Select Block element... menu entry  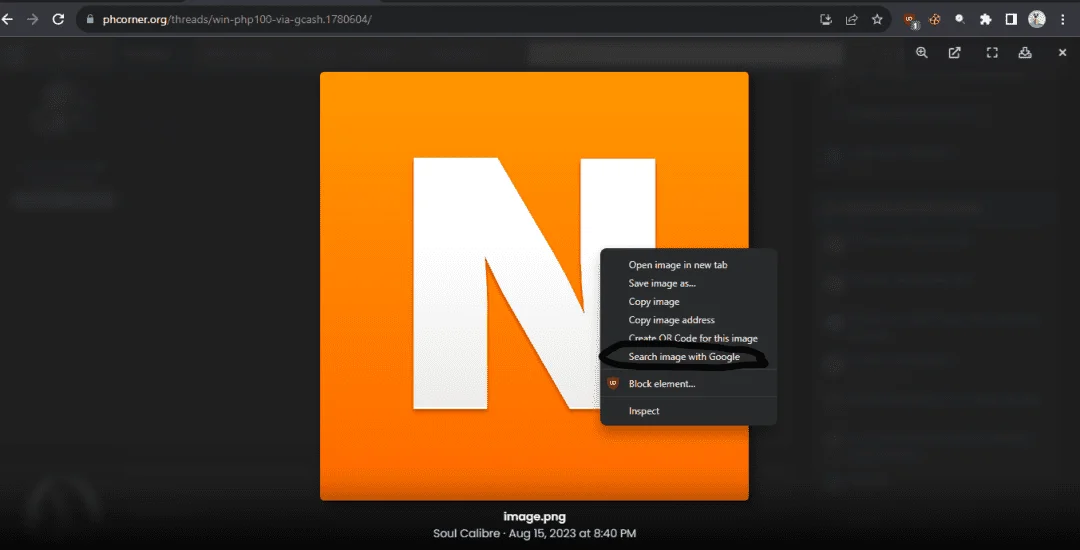(x=688, y=383)
